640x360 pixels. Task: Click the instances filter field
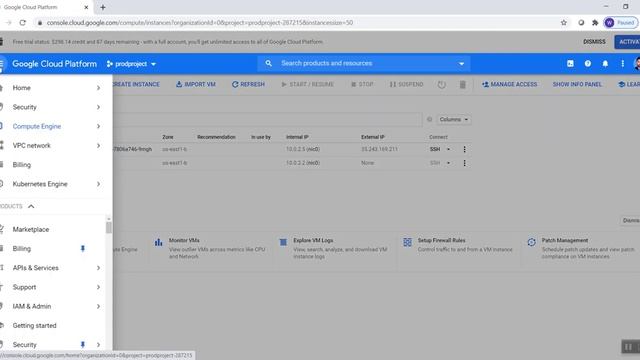(x=267, y=120)
